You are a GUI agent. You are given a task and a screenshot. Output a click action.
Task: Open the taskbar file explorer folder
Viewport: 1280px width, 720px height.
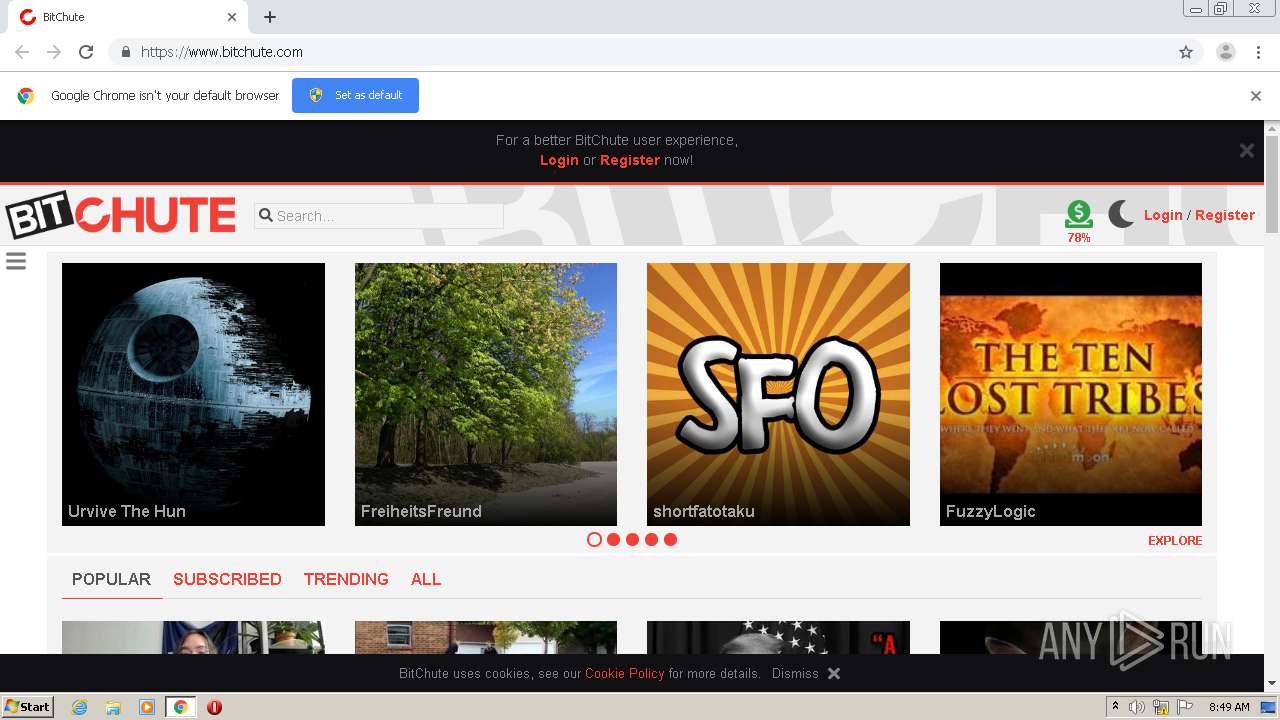click(x=113, y=707)
